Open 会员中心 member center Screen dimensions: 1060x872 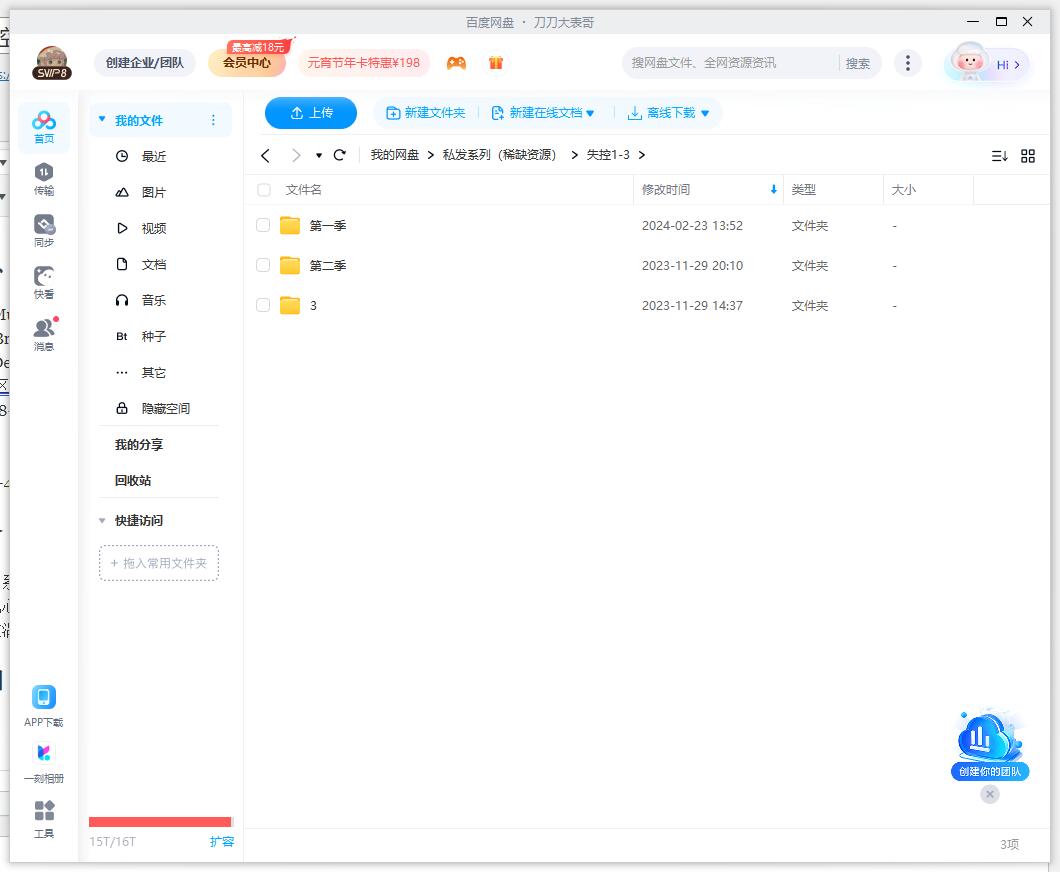247,63
